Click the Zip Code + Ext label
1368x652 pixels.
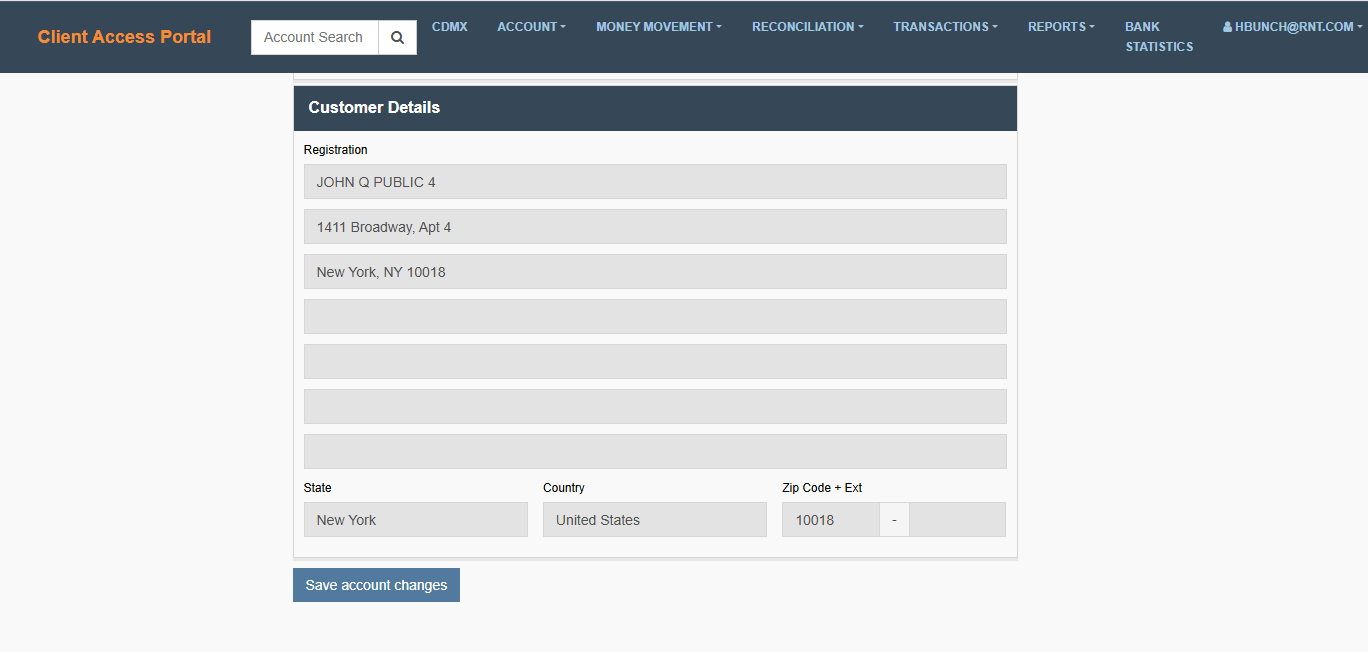[822, 488]
